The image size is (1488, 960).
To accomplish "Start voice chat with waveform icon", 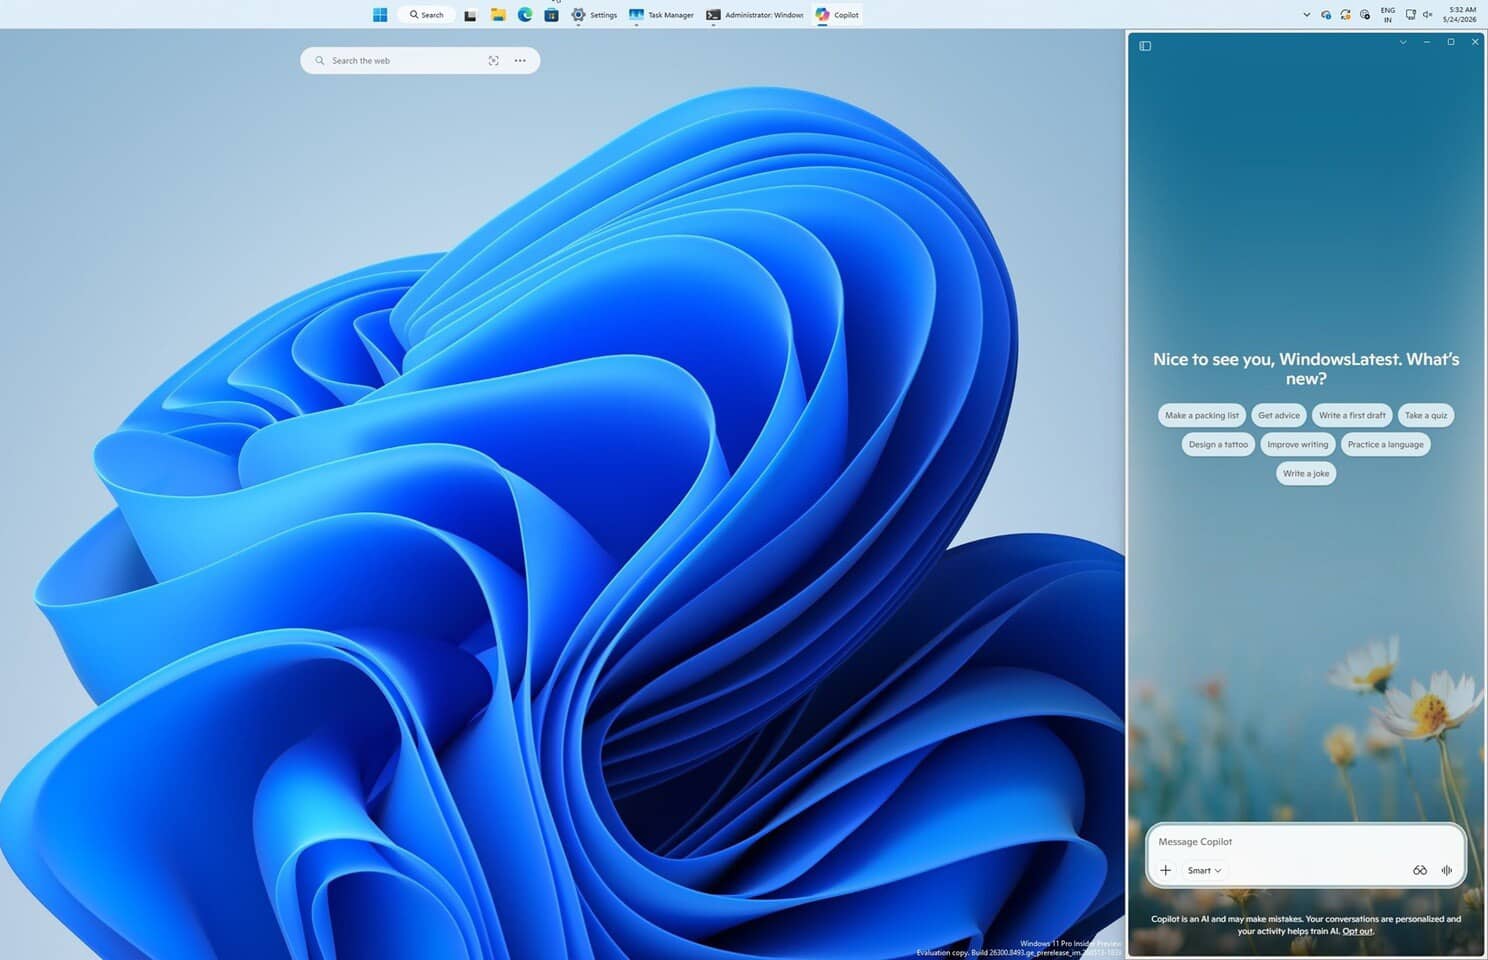I will pos(1446,870).
